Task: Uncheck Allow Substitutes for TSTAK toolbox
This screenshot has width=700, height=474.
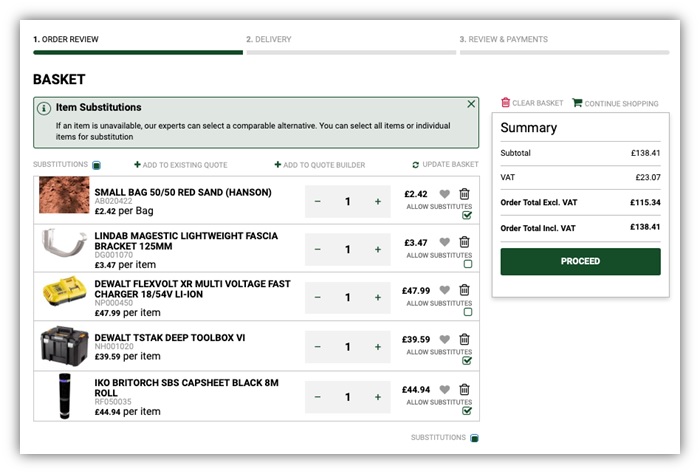Action: tap(467, 361)
